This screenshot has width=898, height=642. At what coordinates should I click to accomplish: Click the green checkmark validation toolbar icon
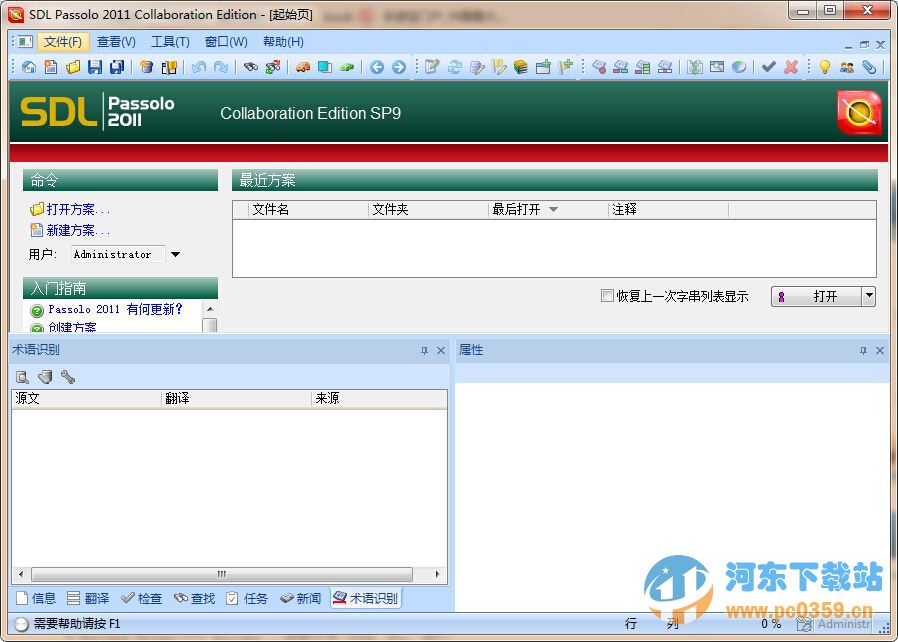click(x=770, y=68)
